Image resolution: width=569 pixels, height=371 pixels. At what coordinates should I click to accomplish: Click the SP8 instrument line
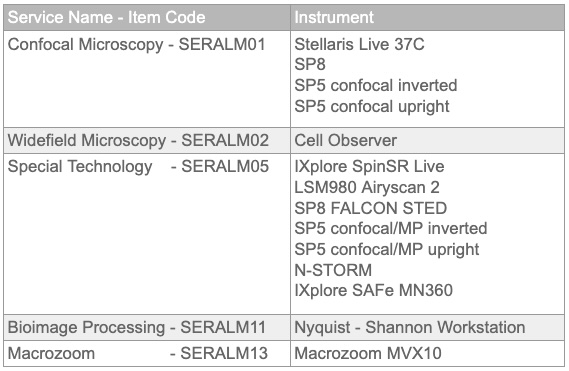coord(310,65)
